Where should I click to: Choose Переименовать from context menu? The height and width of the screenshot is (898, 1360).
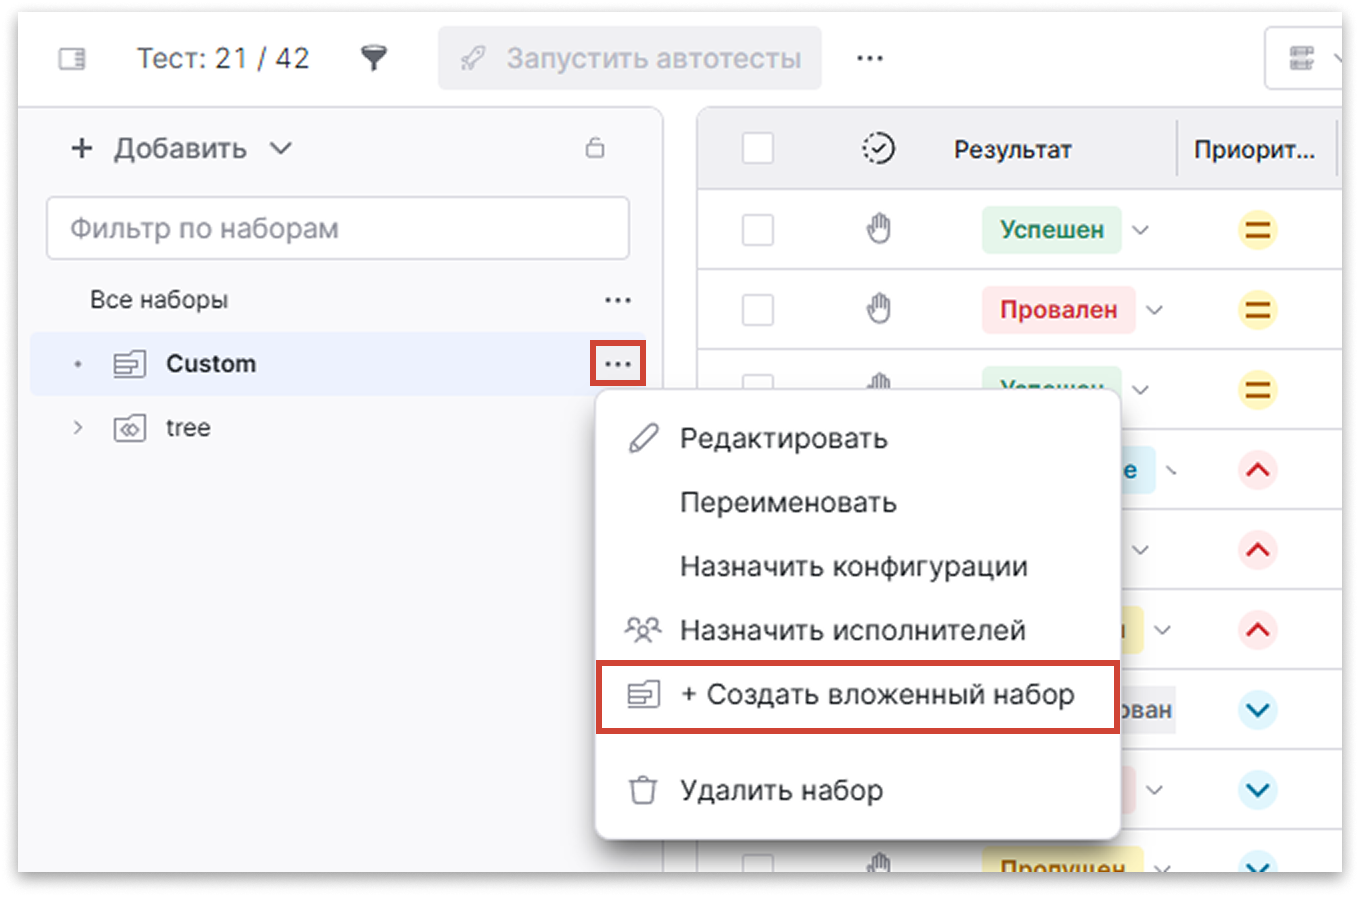pyautogui.click(x=858, y=502)
